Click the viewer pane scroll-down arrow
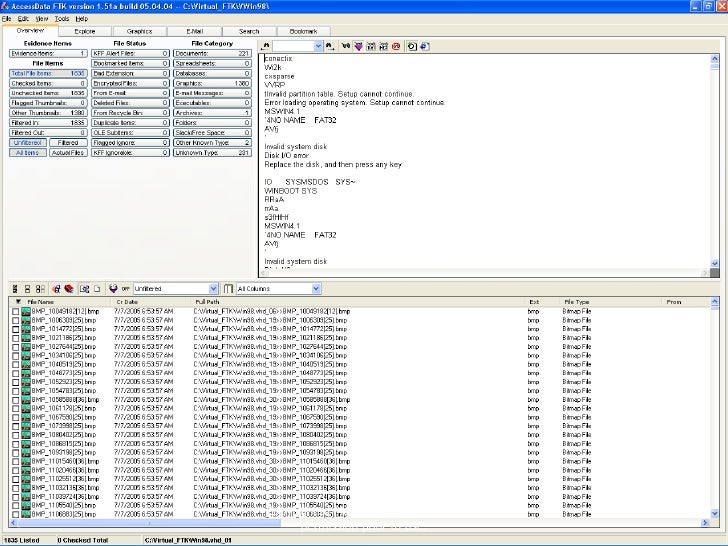 (x=715, y=264)
